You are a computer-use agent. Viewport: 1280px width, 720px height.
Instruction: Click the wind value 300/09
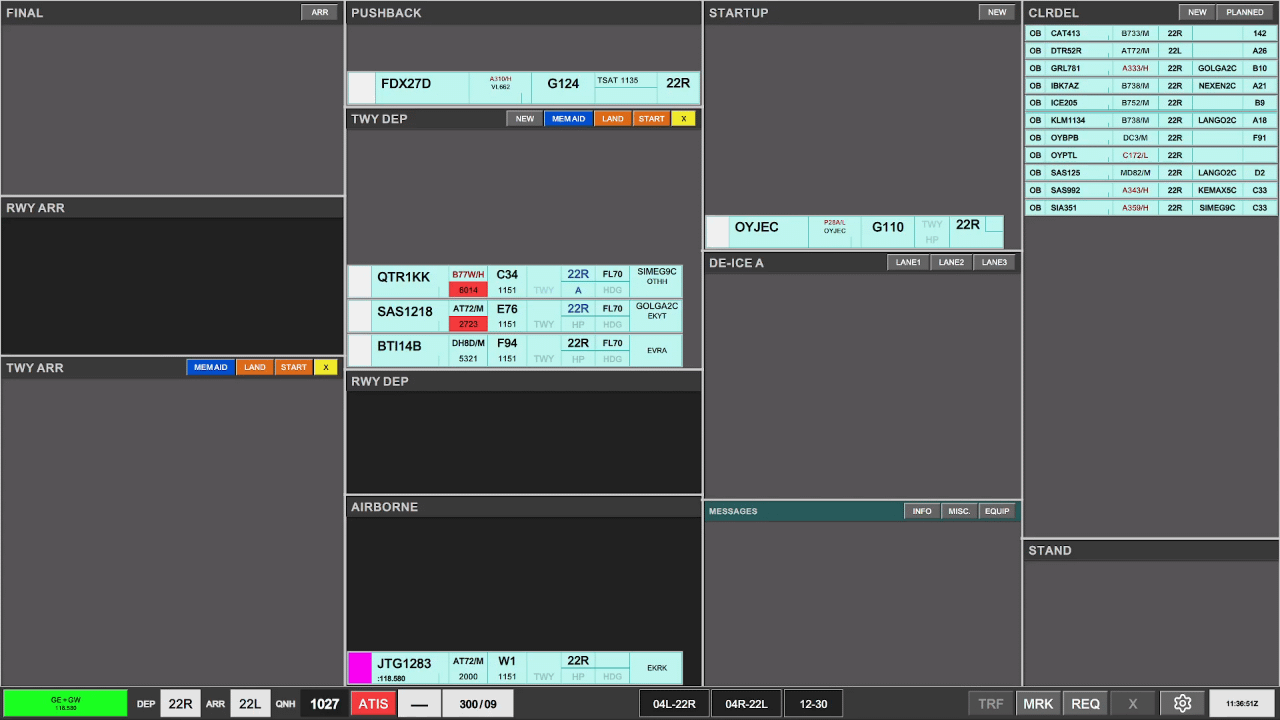tap(478, 703)
